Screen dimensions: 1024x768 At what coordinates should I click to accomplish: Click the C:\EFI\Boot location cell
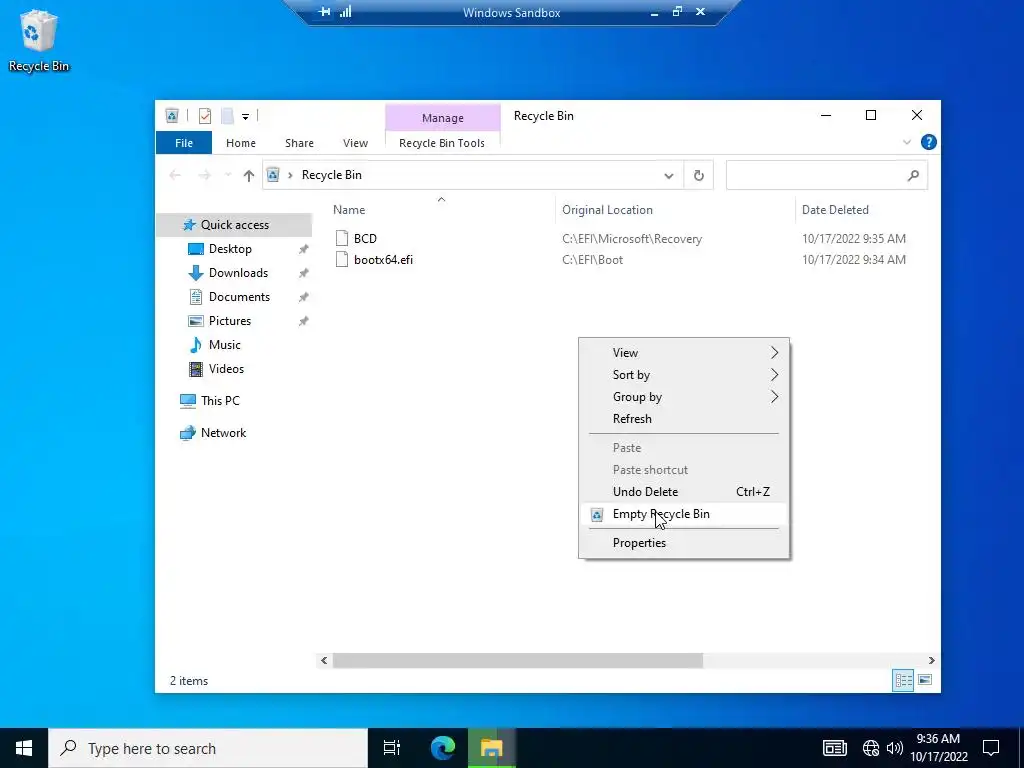tap(592, 260)
